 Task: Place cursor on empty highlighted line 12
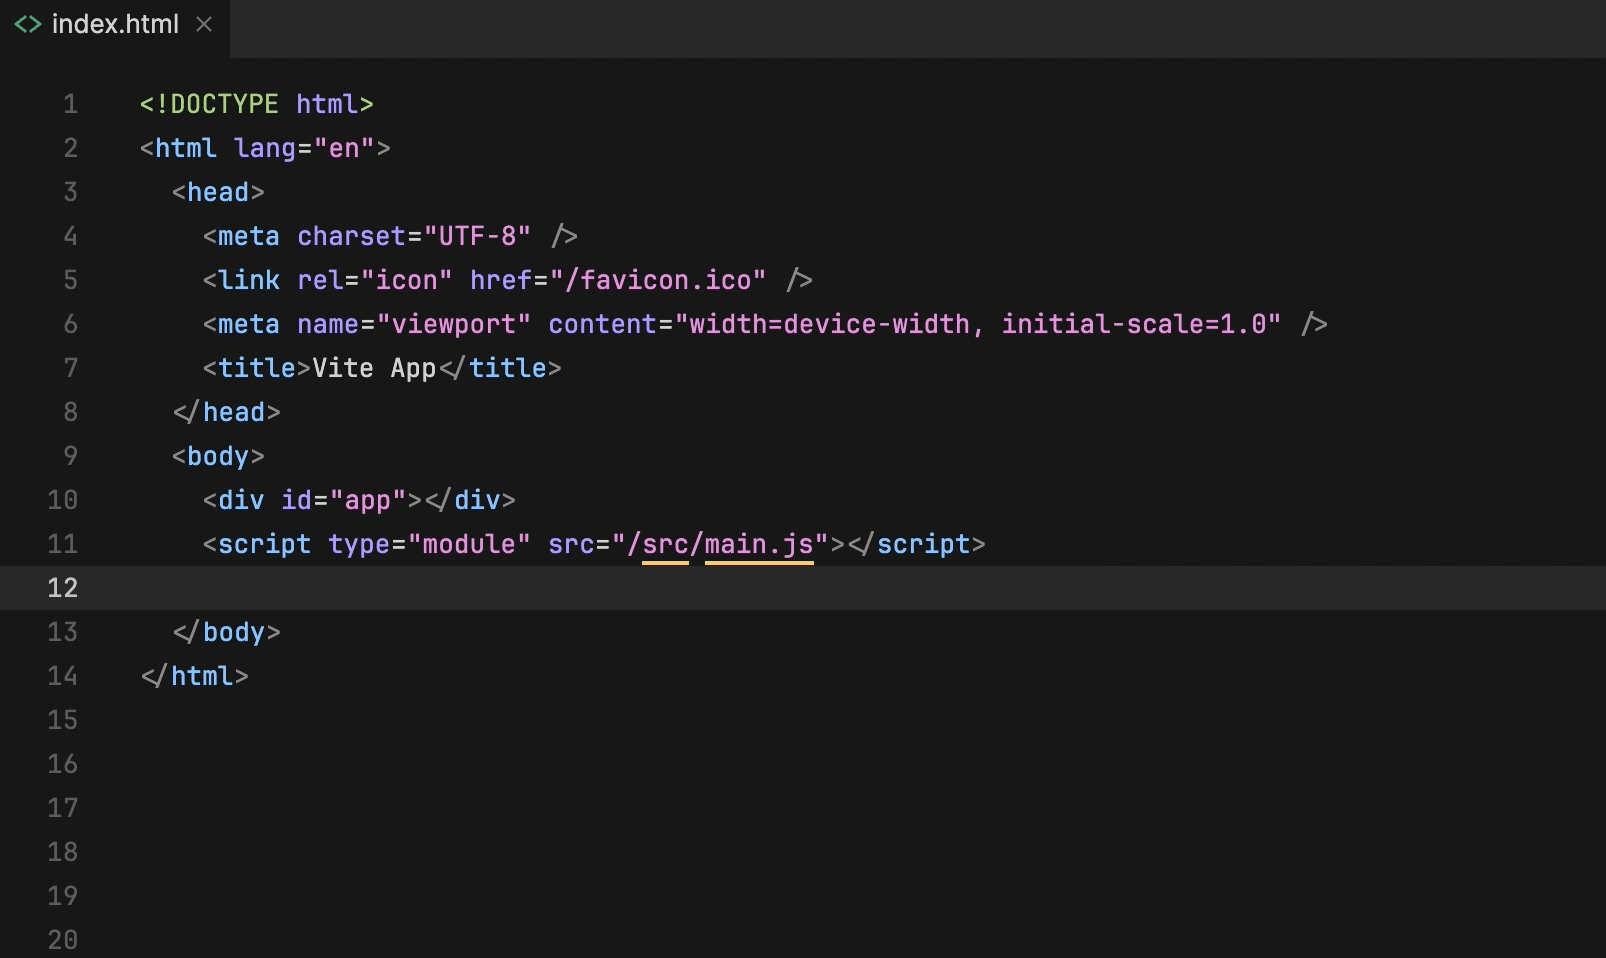click(803, 588)
